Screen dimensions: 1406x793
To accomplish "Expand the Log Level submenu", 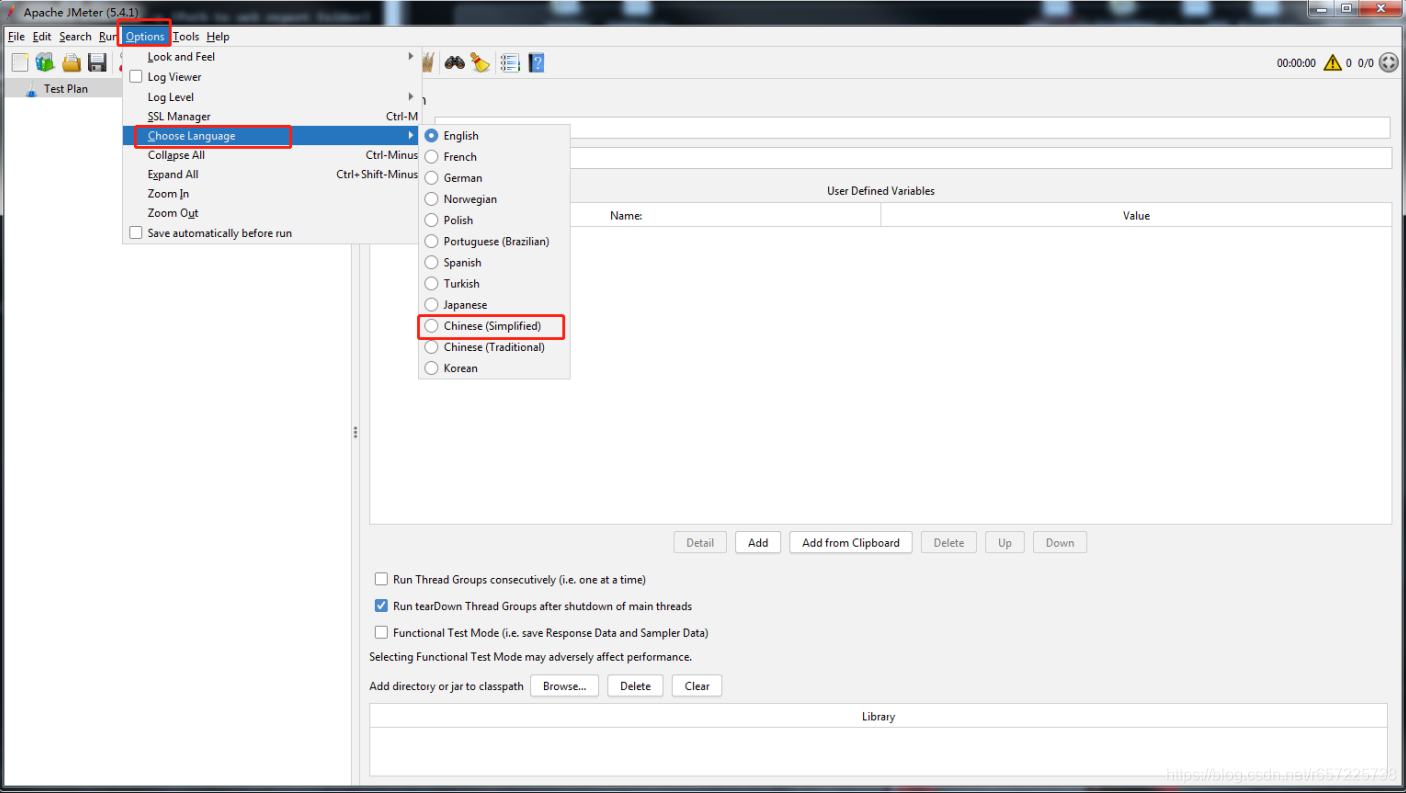I will coord(271,97).
